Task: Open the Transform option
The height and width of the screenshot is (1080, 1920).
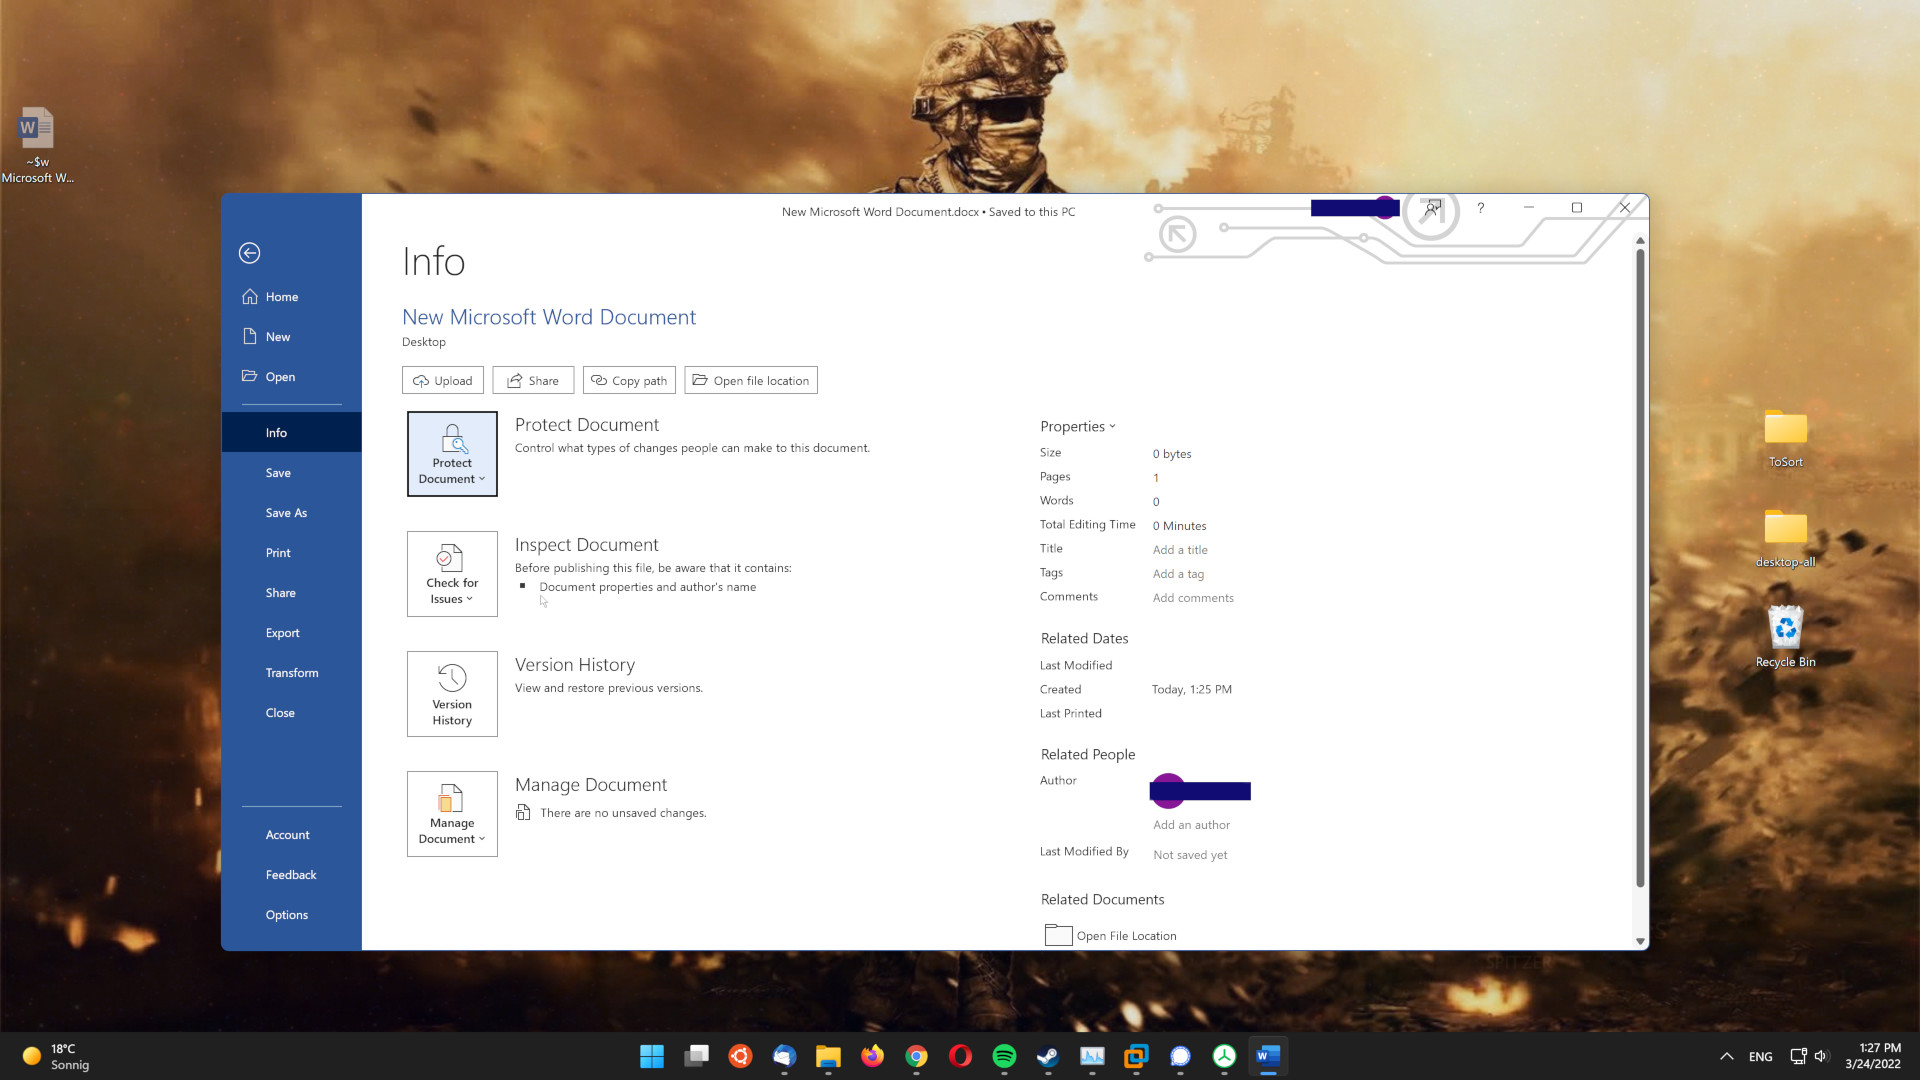Action: tap(291, 673)
